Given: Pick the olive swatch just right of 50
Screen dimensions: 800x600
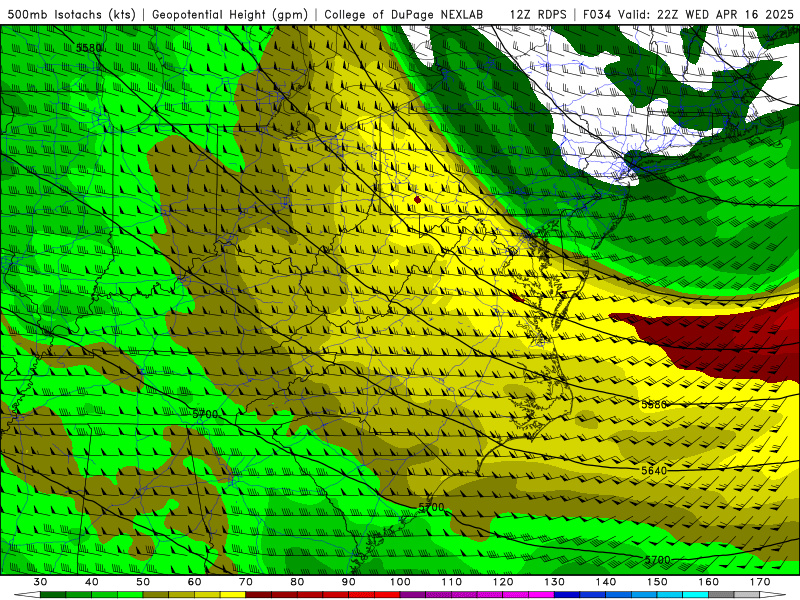Looking at the screenshot, I should click(x=156, y=595).
